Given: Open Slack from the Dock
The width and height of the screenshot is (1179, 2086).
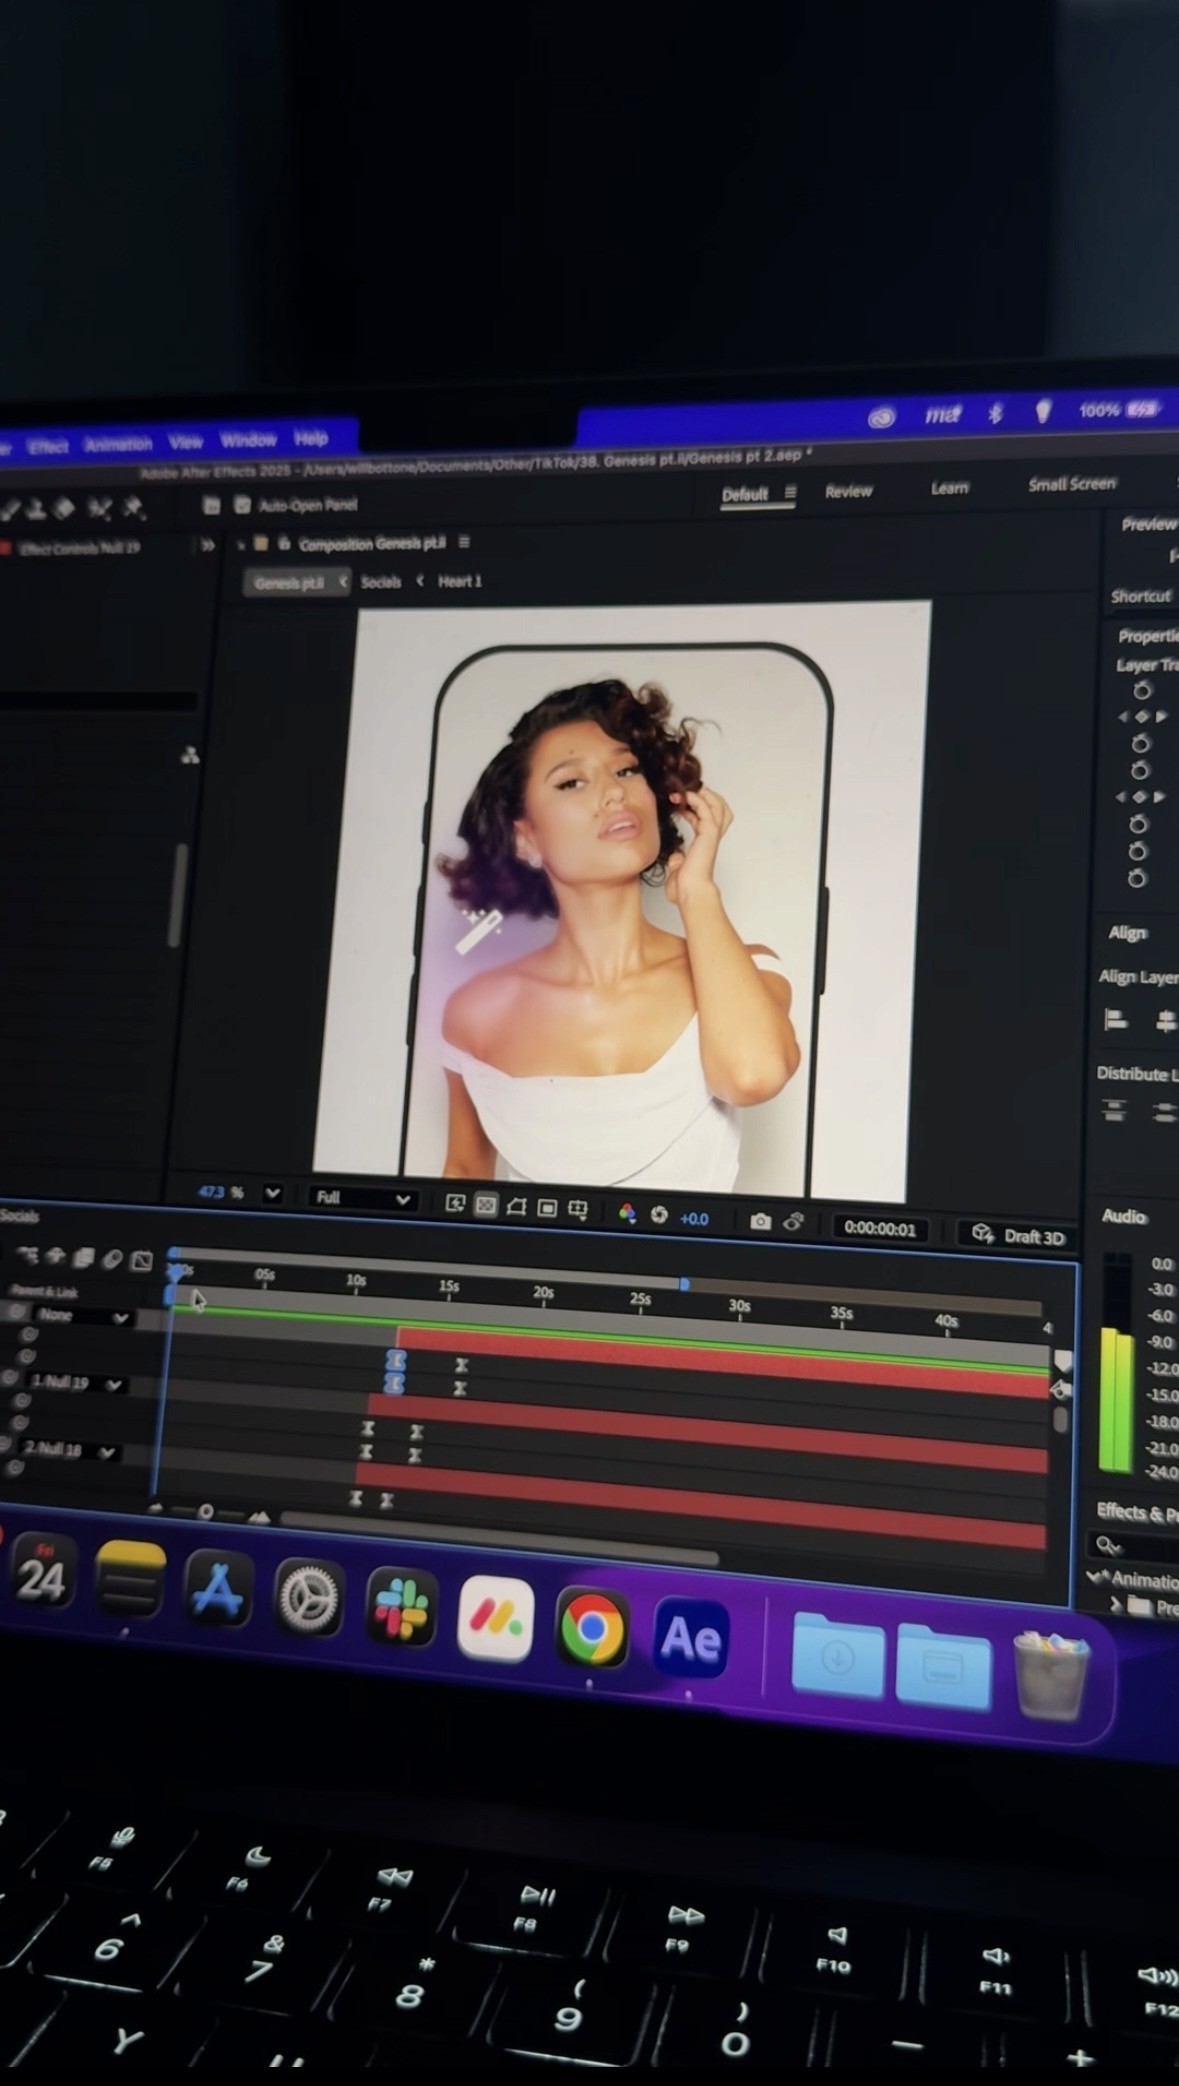Looking at the screenshot, I should pos(401,1606).
